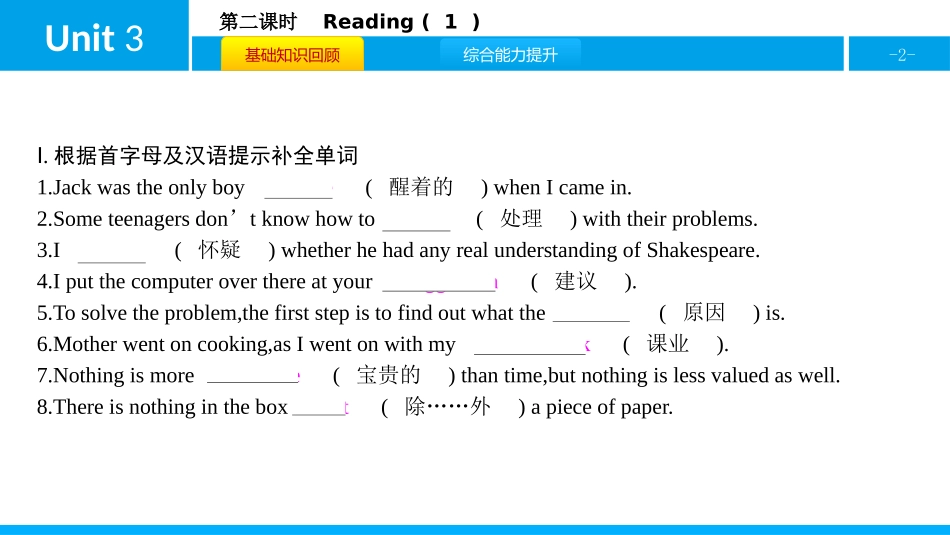Click the hint 怀疑 in sentence 3

[219, 250]
